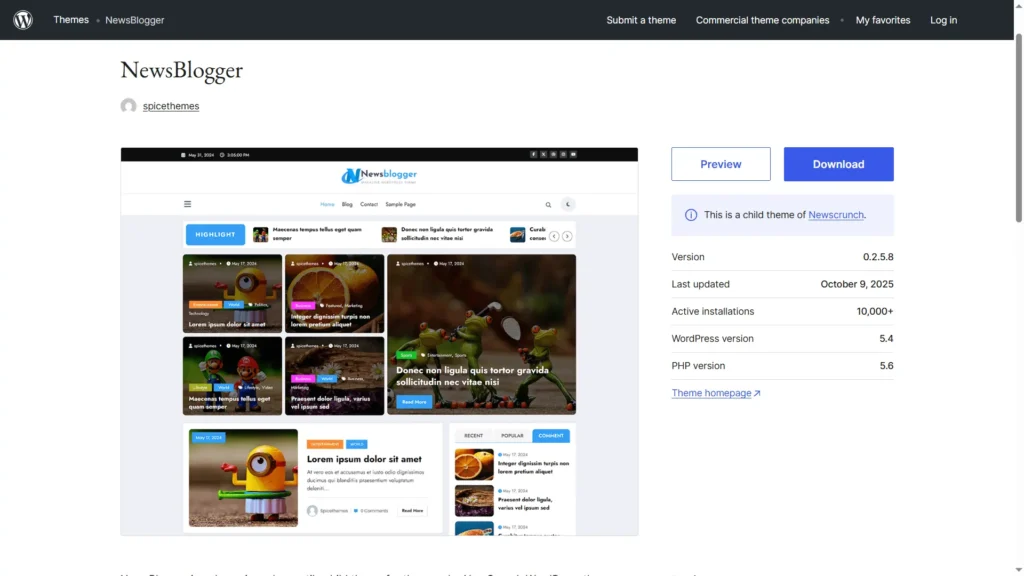1024x576 pixels.
Task: Click the spicethemes author avatar
Action: 129,106
